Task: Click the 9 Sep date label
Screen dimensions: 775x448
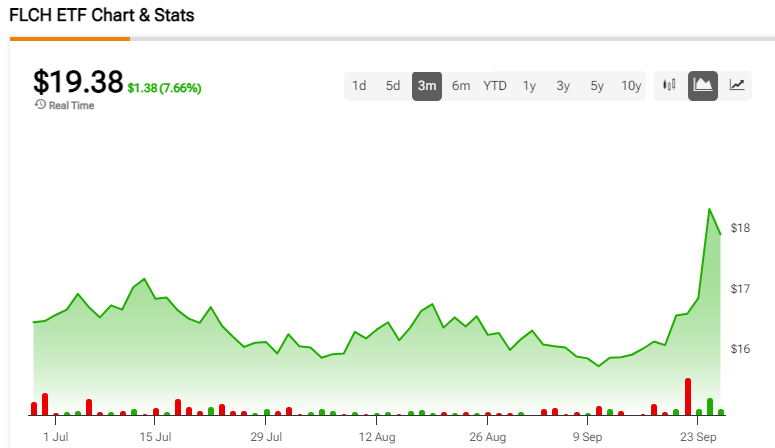Action: (x=587, y=437)
